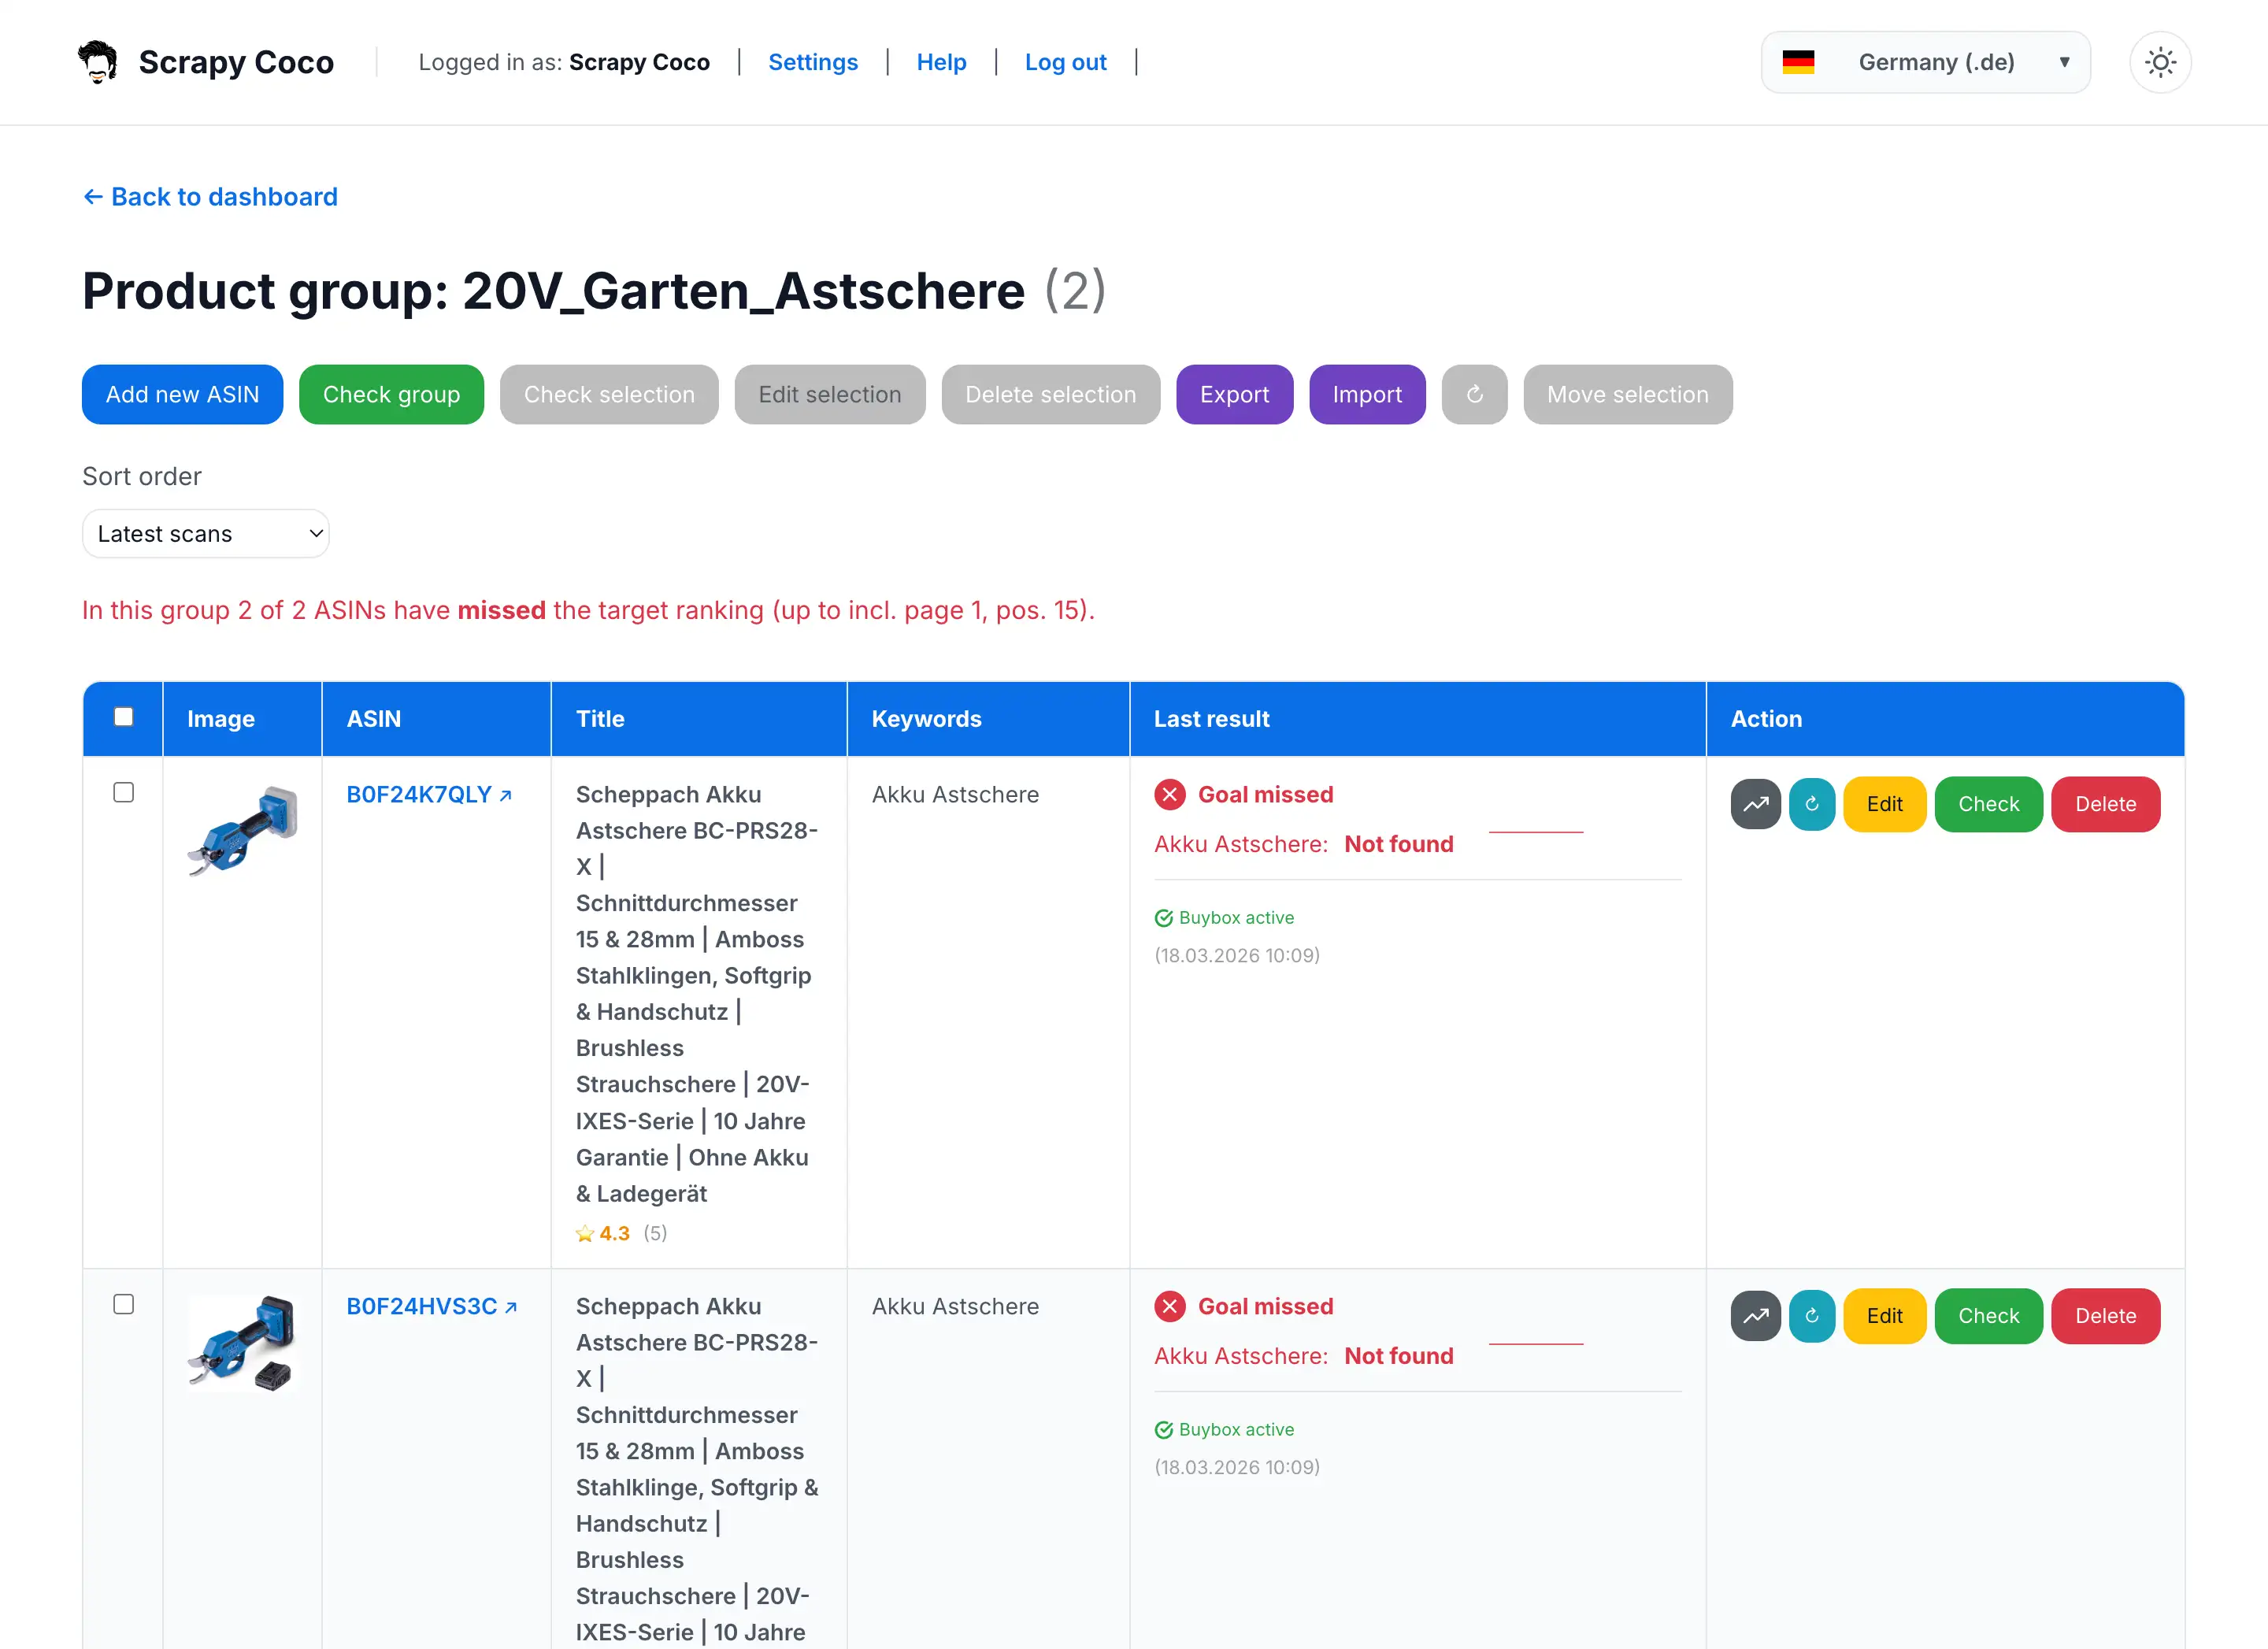Screen dimensions: 2268x1649
Task: Click Buybox active check icon for B0F24K7QLY
Action: pyautogui.click(x=1164, y=918)
